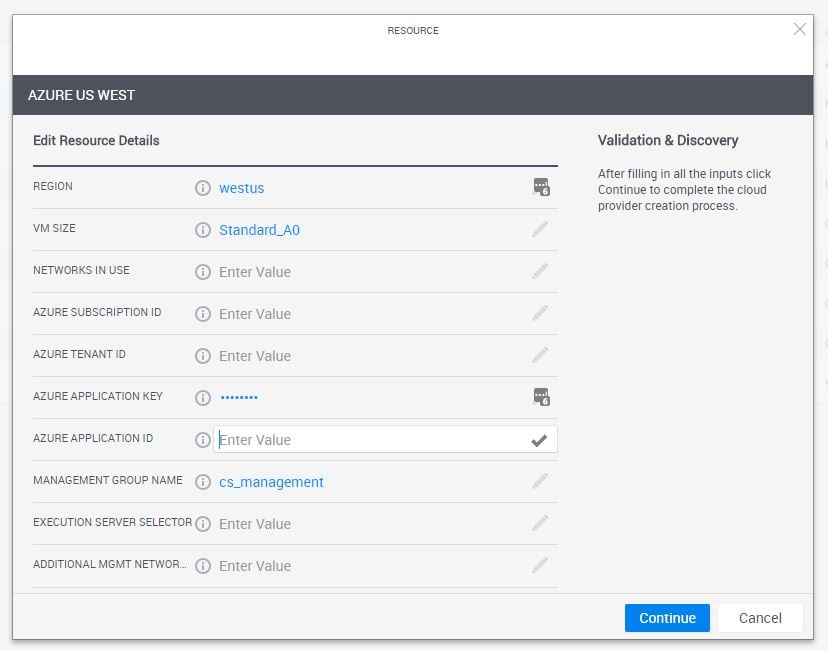Image resolution: width=828 pixels, height=650 pixels.
Task: Close the RESOURCE dialog
Action: (x=799, y=29)
